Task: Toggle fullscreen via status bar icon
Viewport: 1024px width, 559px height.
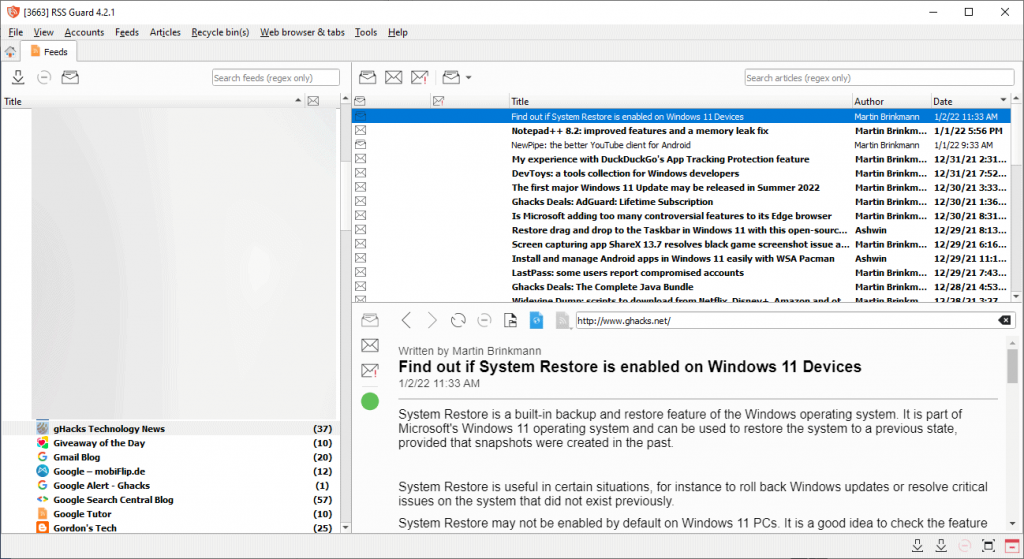Action: [x=988, y=545]
